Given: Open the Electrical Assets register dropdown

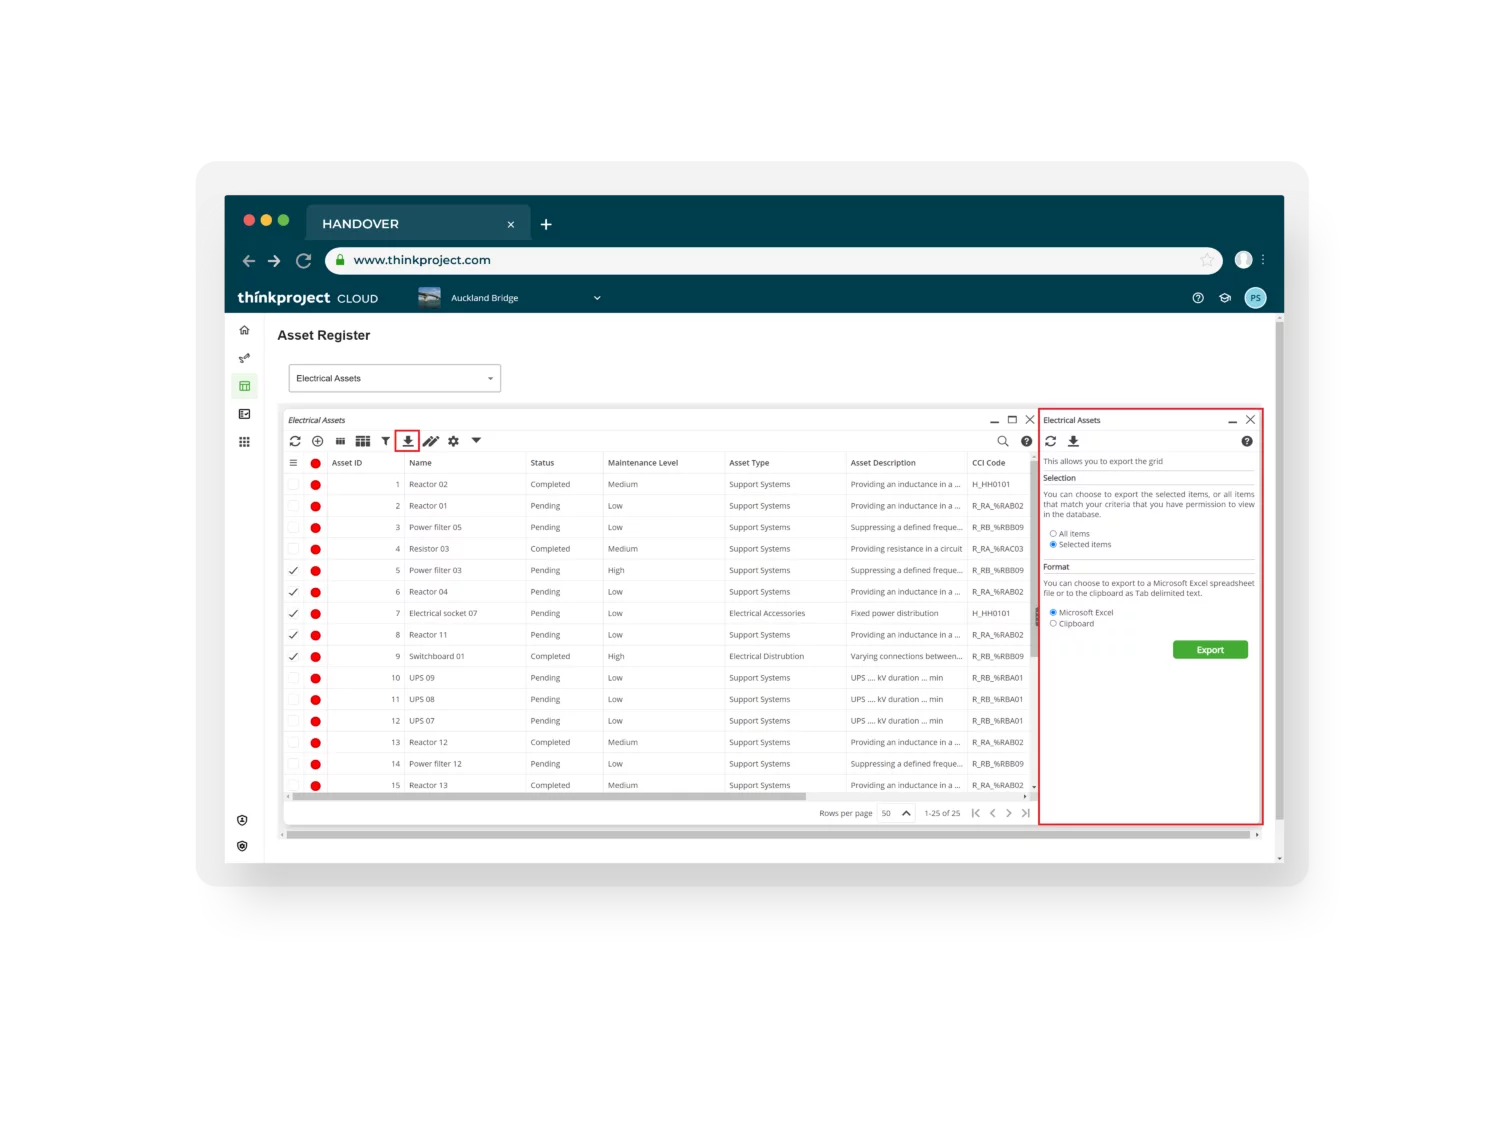Looking at the screenshot, I should [x=394, y=379].
